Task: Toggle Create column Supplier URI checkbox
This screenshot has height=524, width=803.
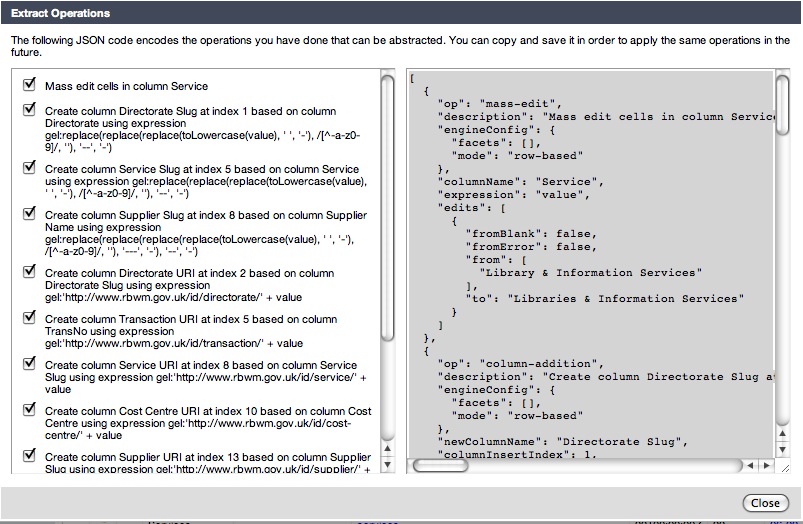Action: (x=29, y=455)
